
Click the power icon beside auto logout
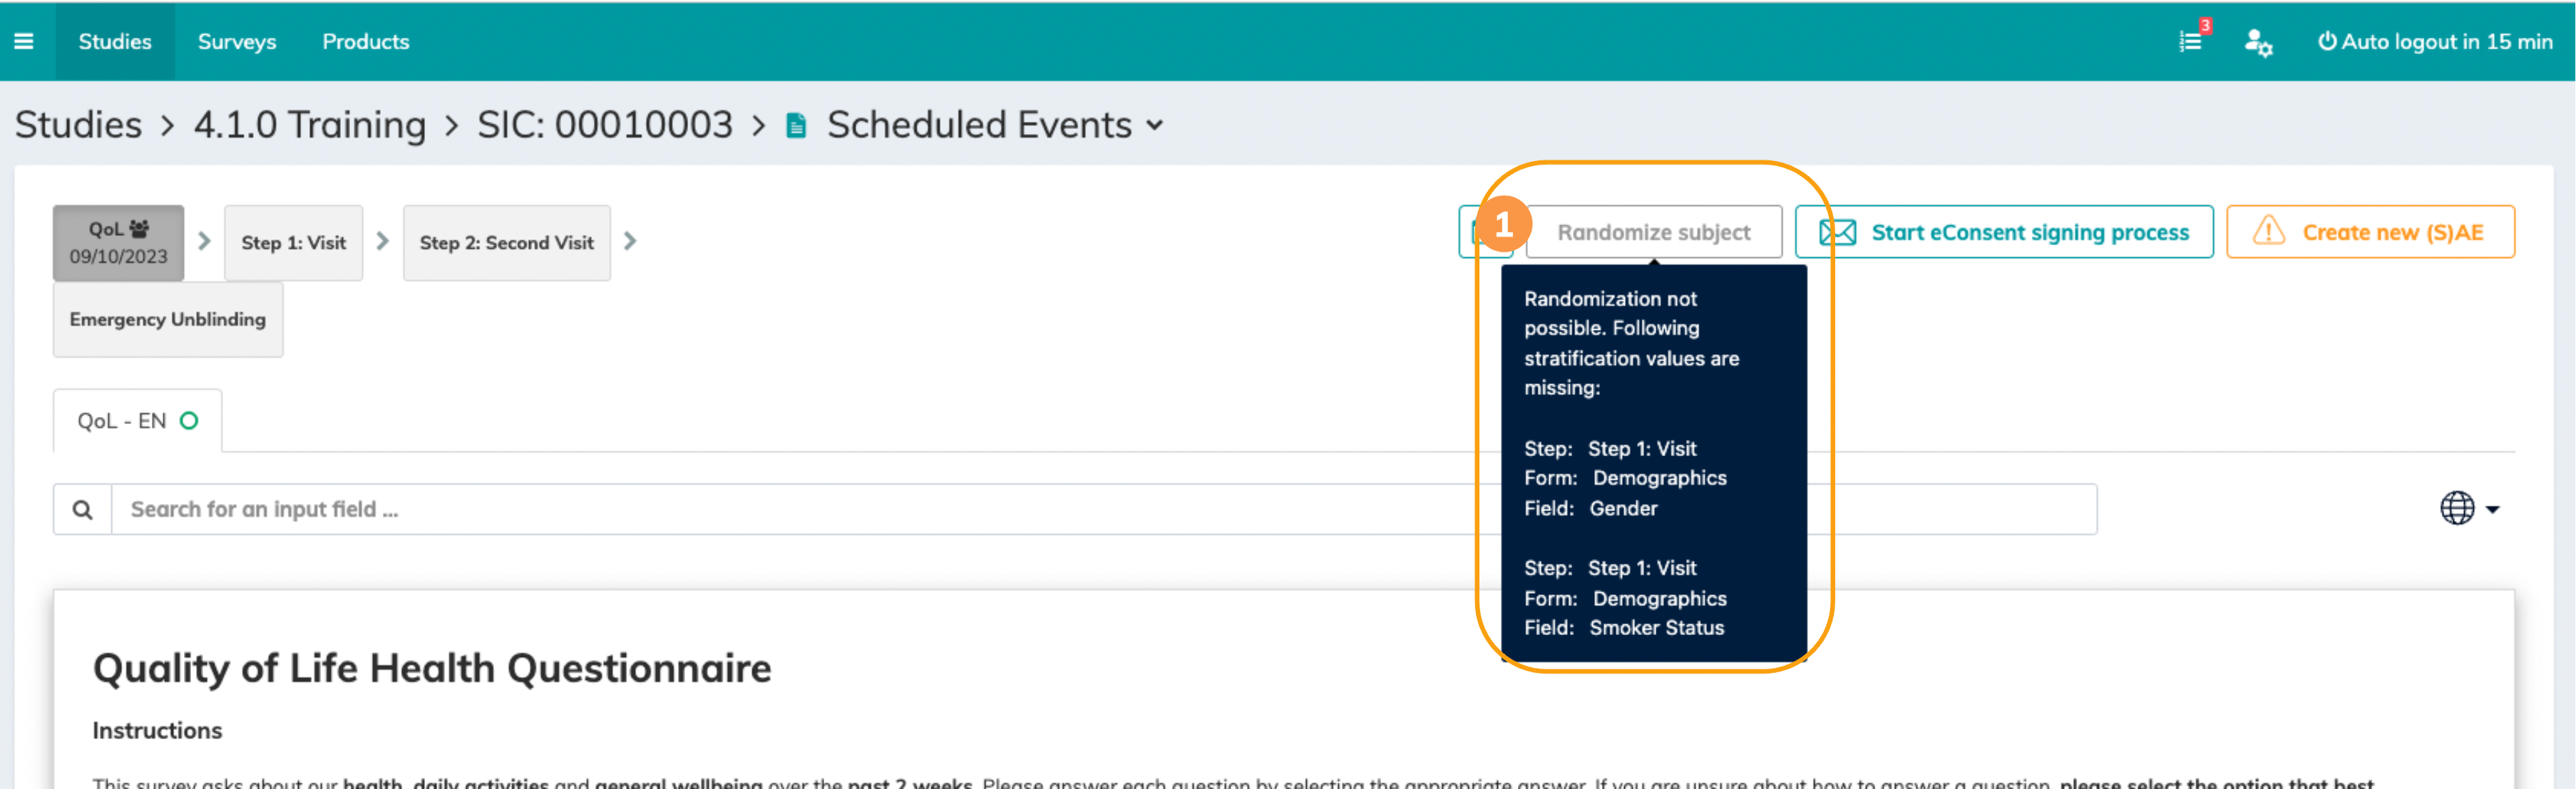2327,41
